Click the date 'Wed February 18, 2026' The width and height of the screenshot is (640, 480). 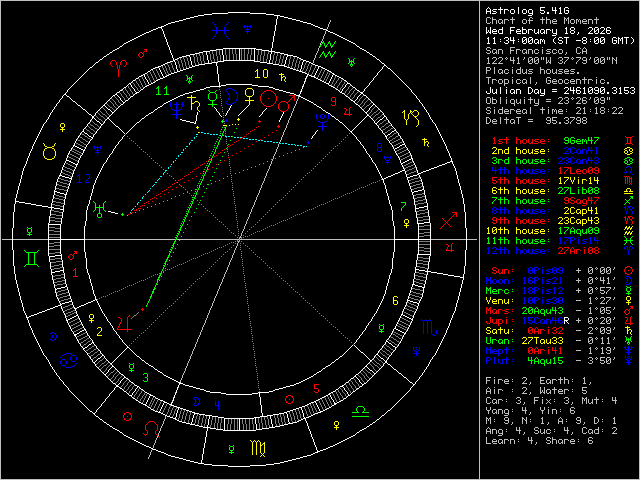(x=548, y=31)
